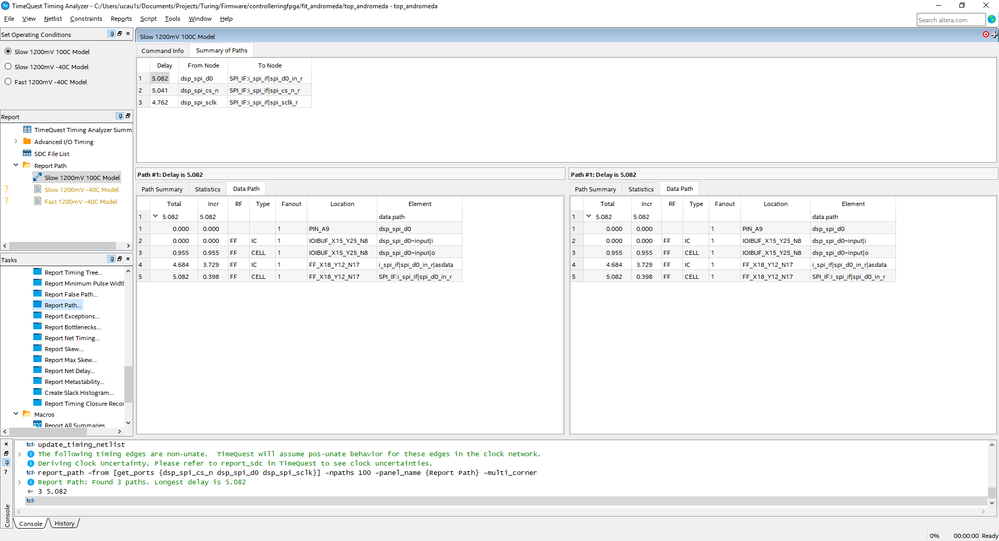Click the Search altera.com input field
The height and width of the screenshot is (541, 999).
[x=950, y=20]
